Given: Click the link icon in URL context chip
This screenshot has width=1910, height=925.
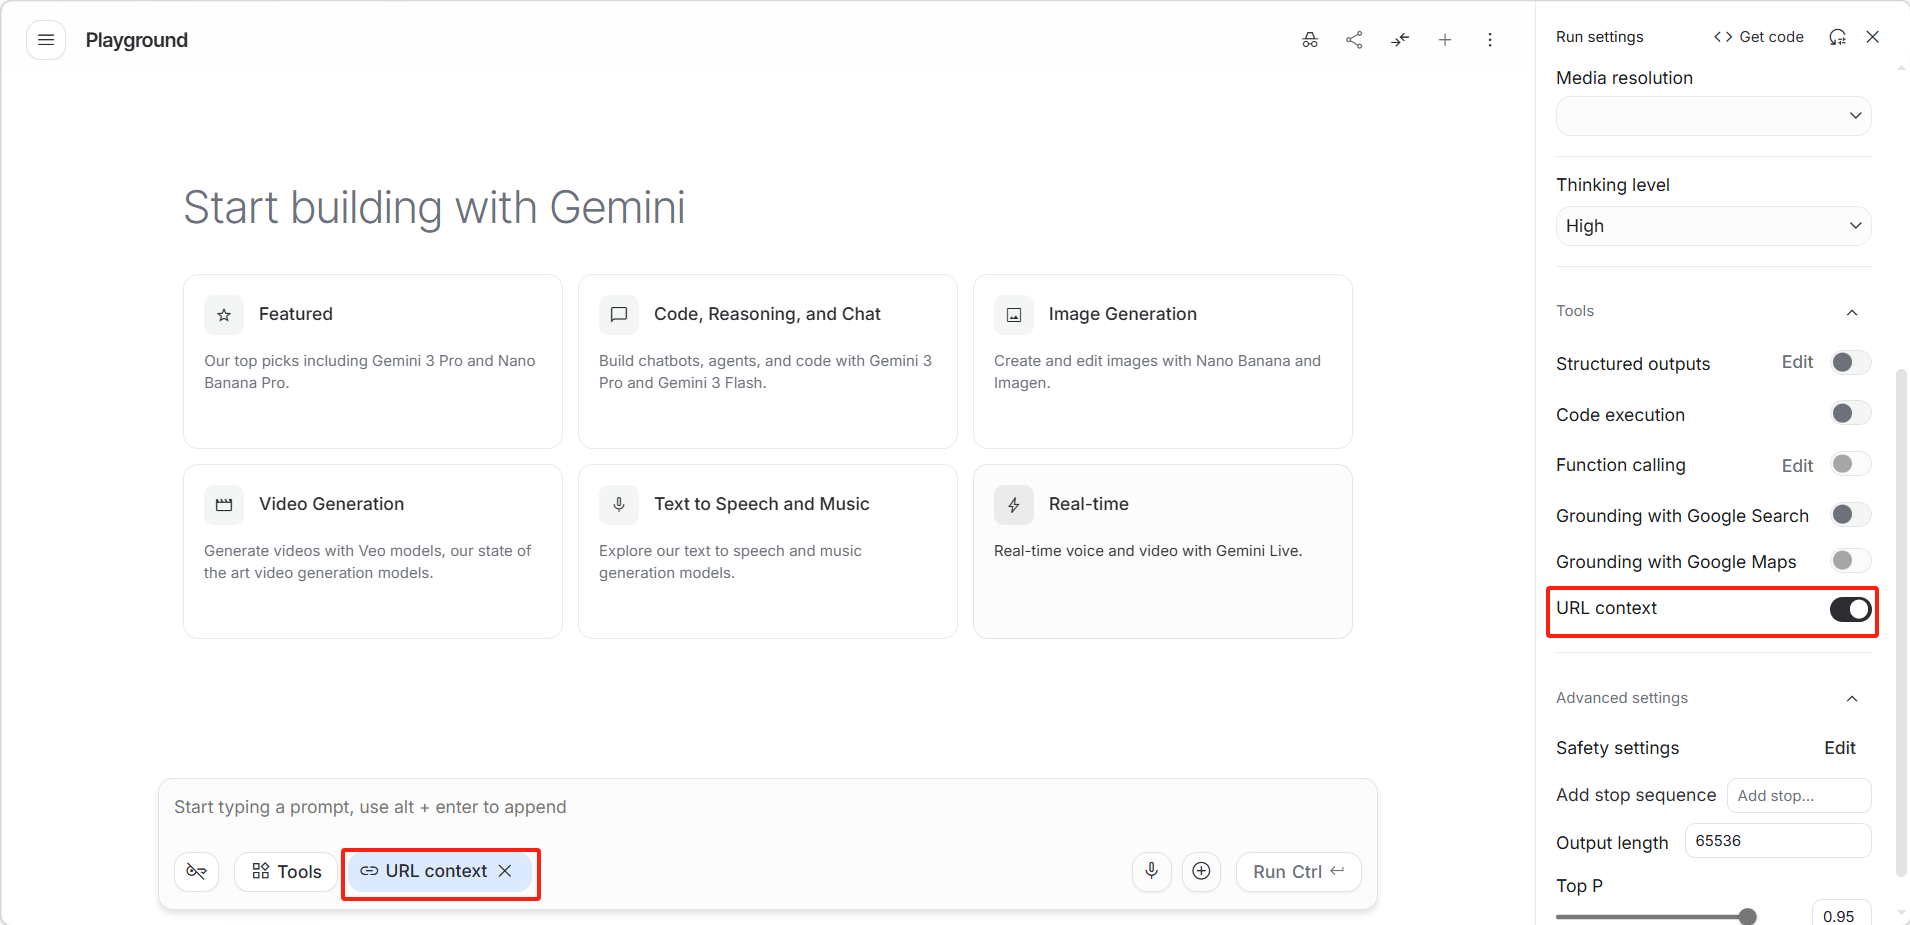Looking at the screenshot, I should coord(369,871).
